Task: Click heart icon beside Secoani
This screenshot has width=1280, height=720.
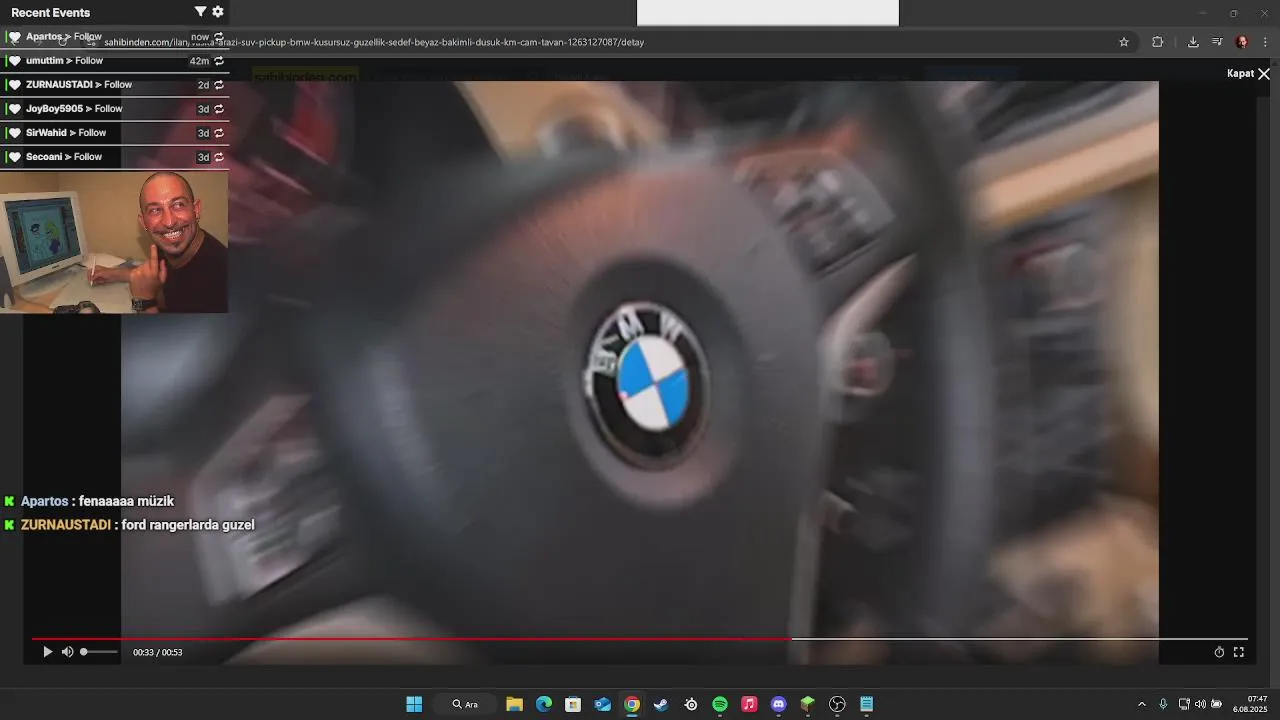Action: tap(14, 157)
